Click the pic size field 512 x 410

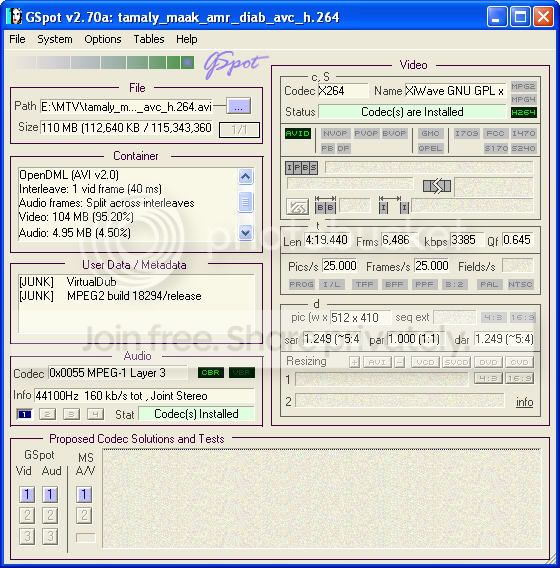(x=360, y=318)
